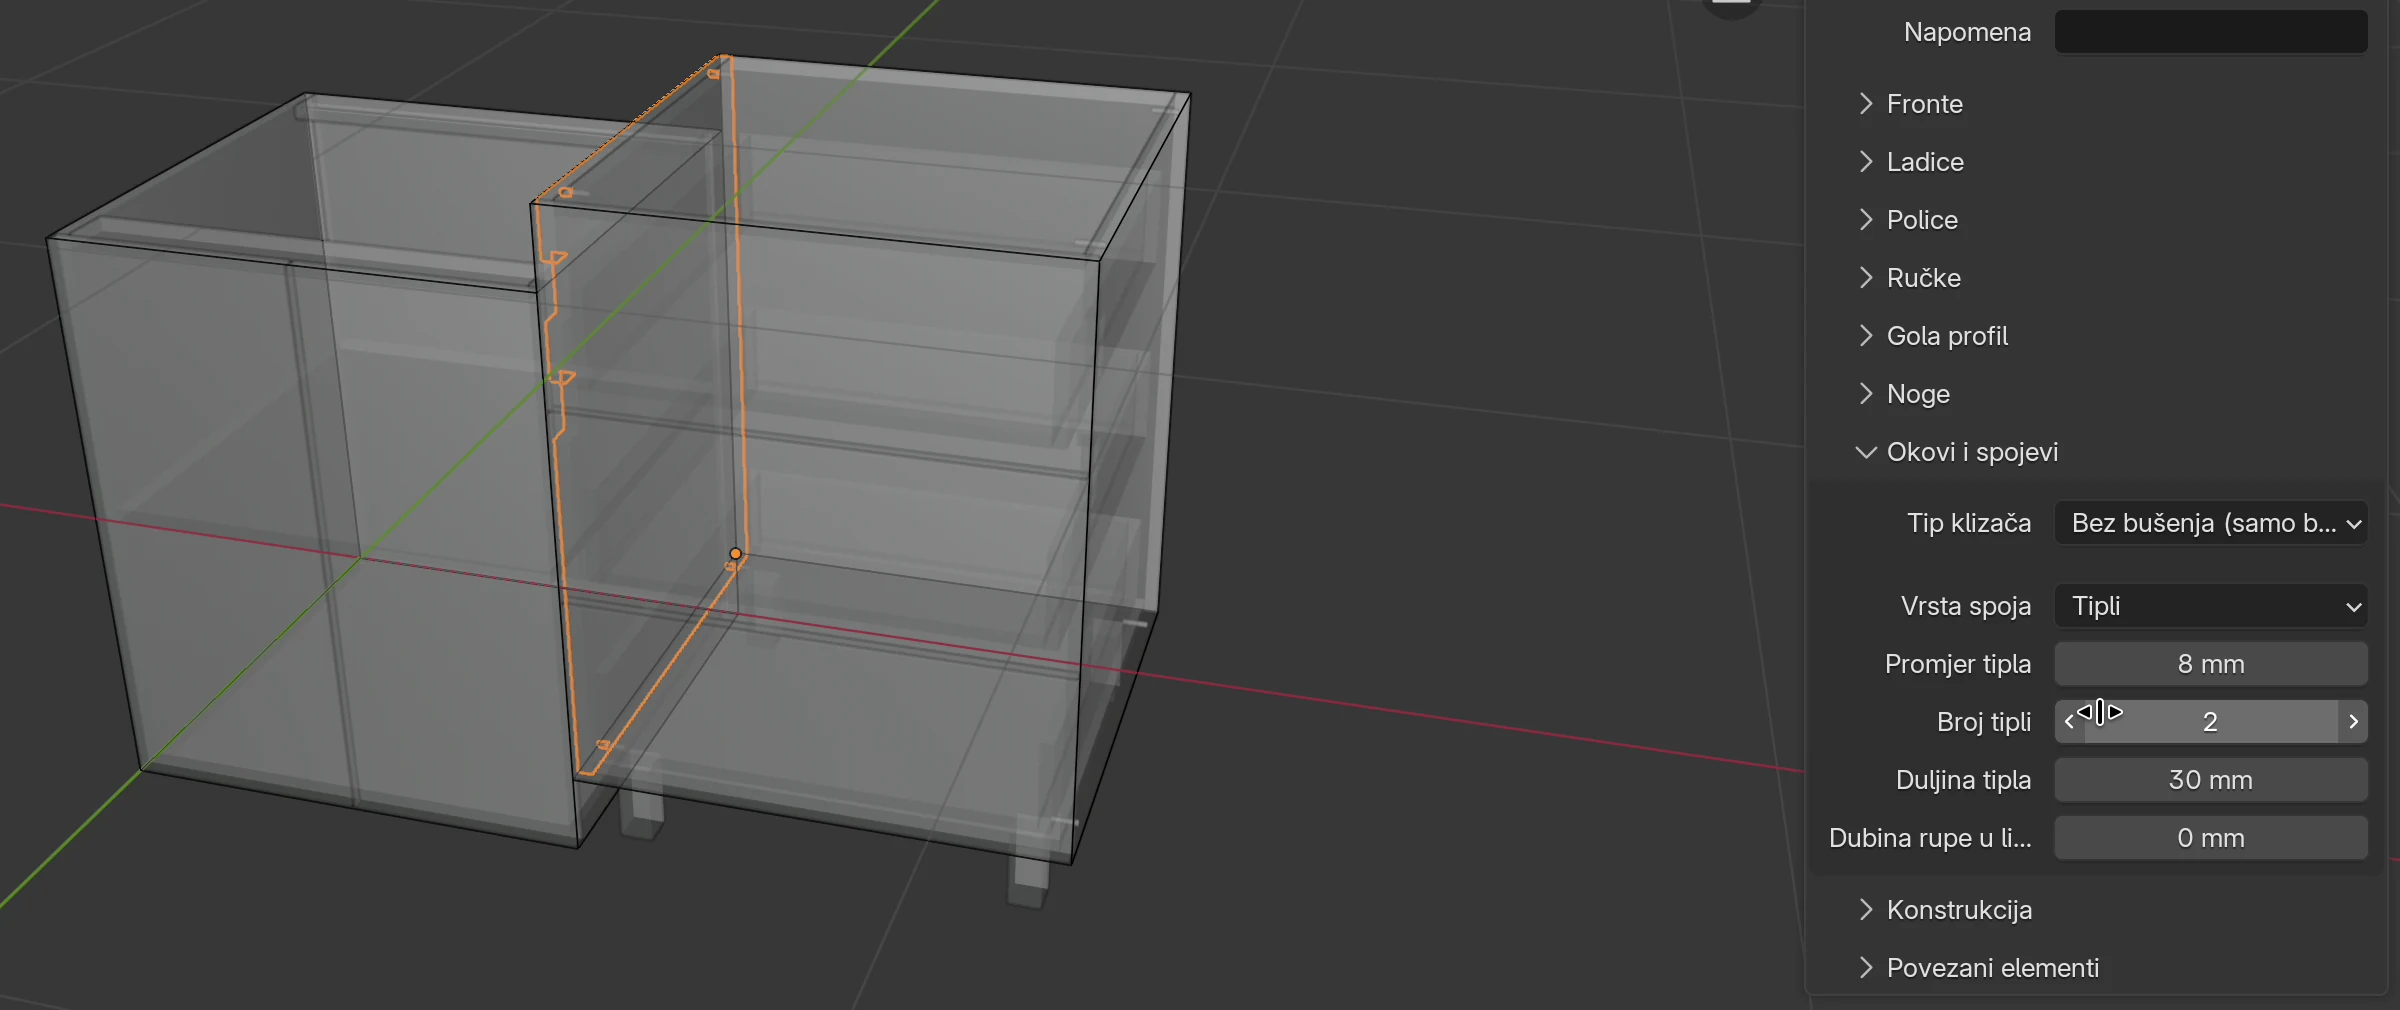Click the Promjer tipla label
The image size is (2400, 1010).
(1958, 664)
